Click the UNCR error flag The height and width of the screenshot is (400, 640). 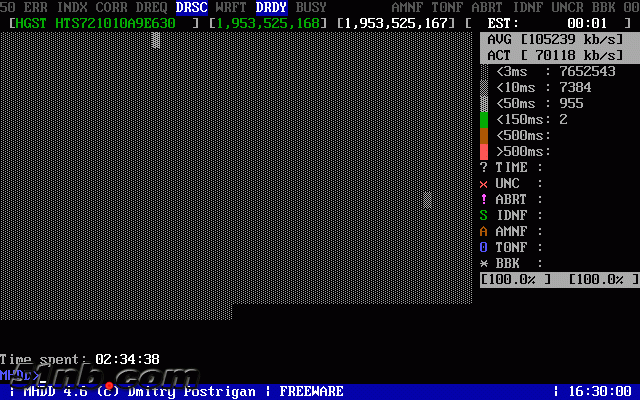tap(567, 7)
